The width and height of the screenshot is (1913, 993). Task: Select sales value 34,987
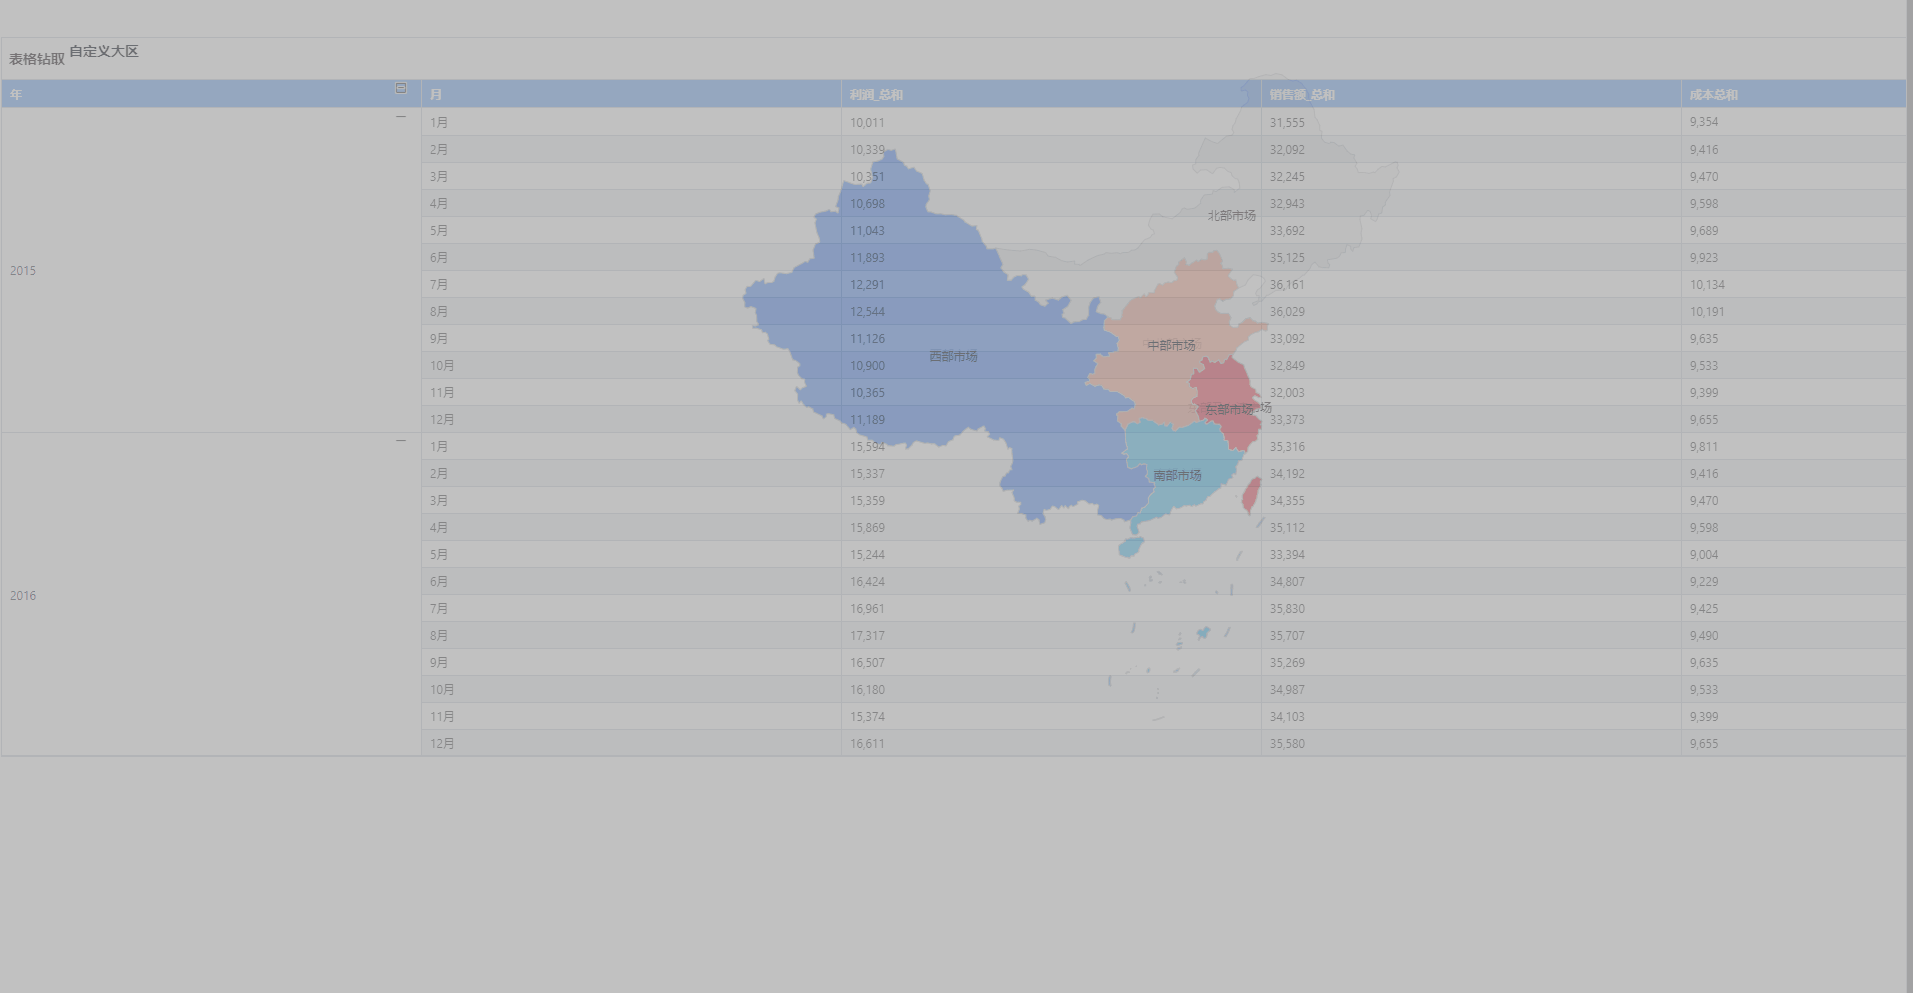(x=1287, y=690)
